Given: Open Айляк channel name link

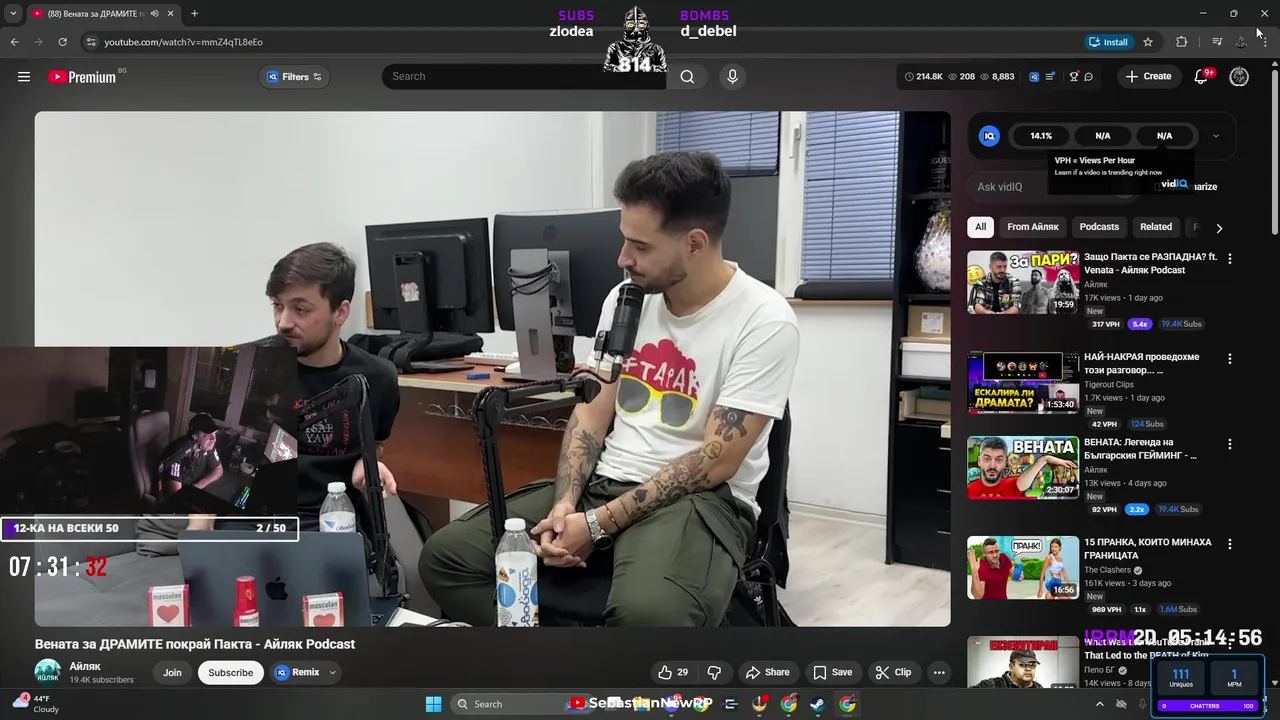Looking at the screenshot, I should coord(85,666).
